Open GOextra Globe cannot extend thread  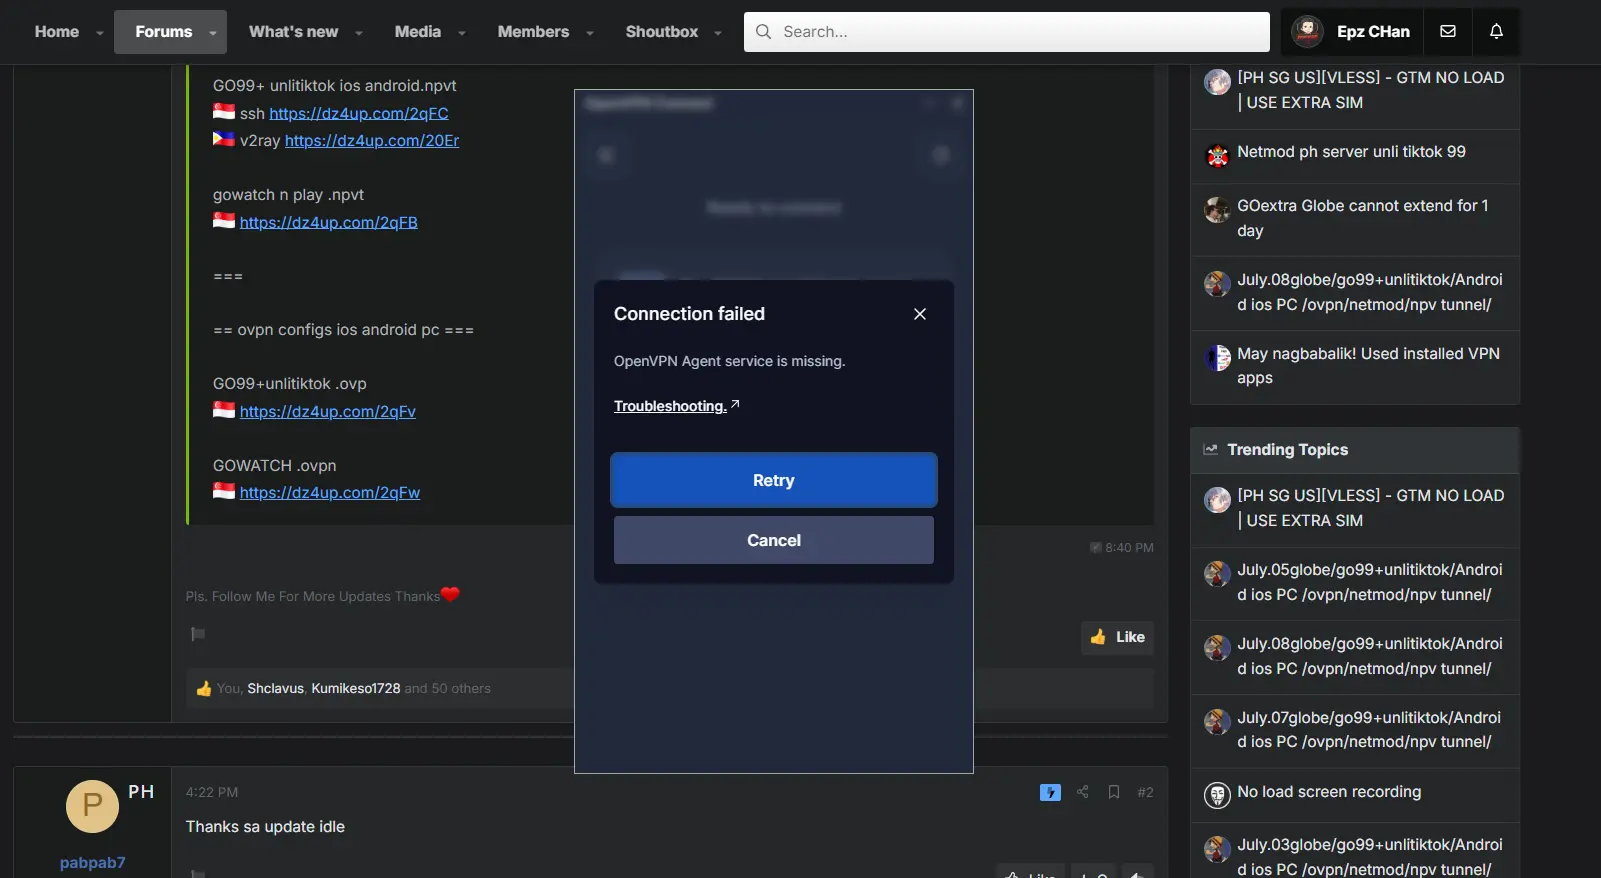[1363, 218]
